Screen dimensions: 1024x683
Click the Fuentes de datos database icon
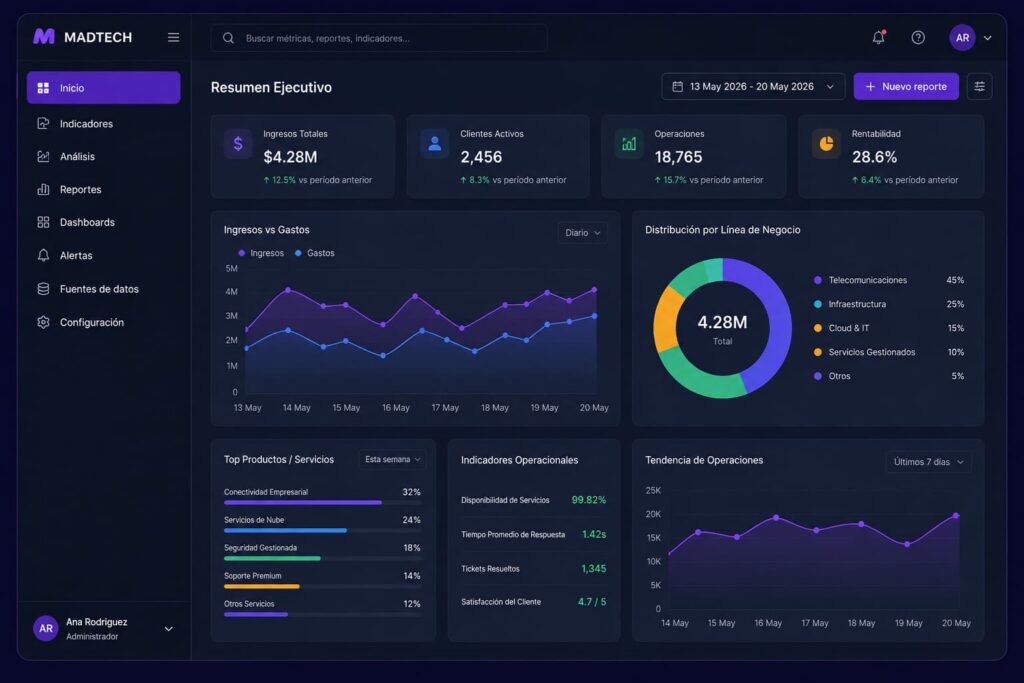[x=43, y=289]
